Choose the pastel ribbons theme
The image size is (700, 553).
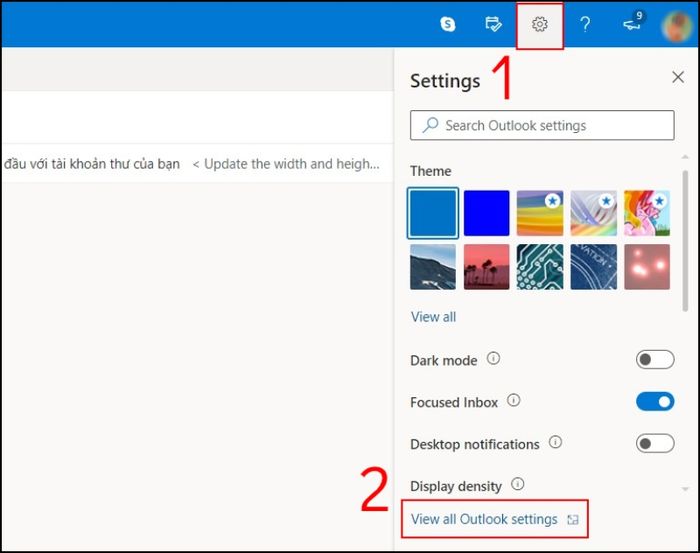click(593, 213)
